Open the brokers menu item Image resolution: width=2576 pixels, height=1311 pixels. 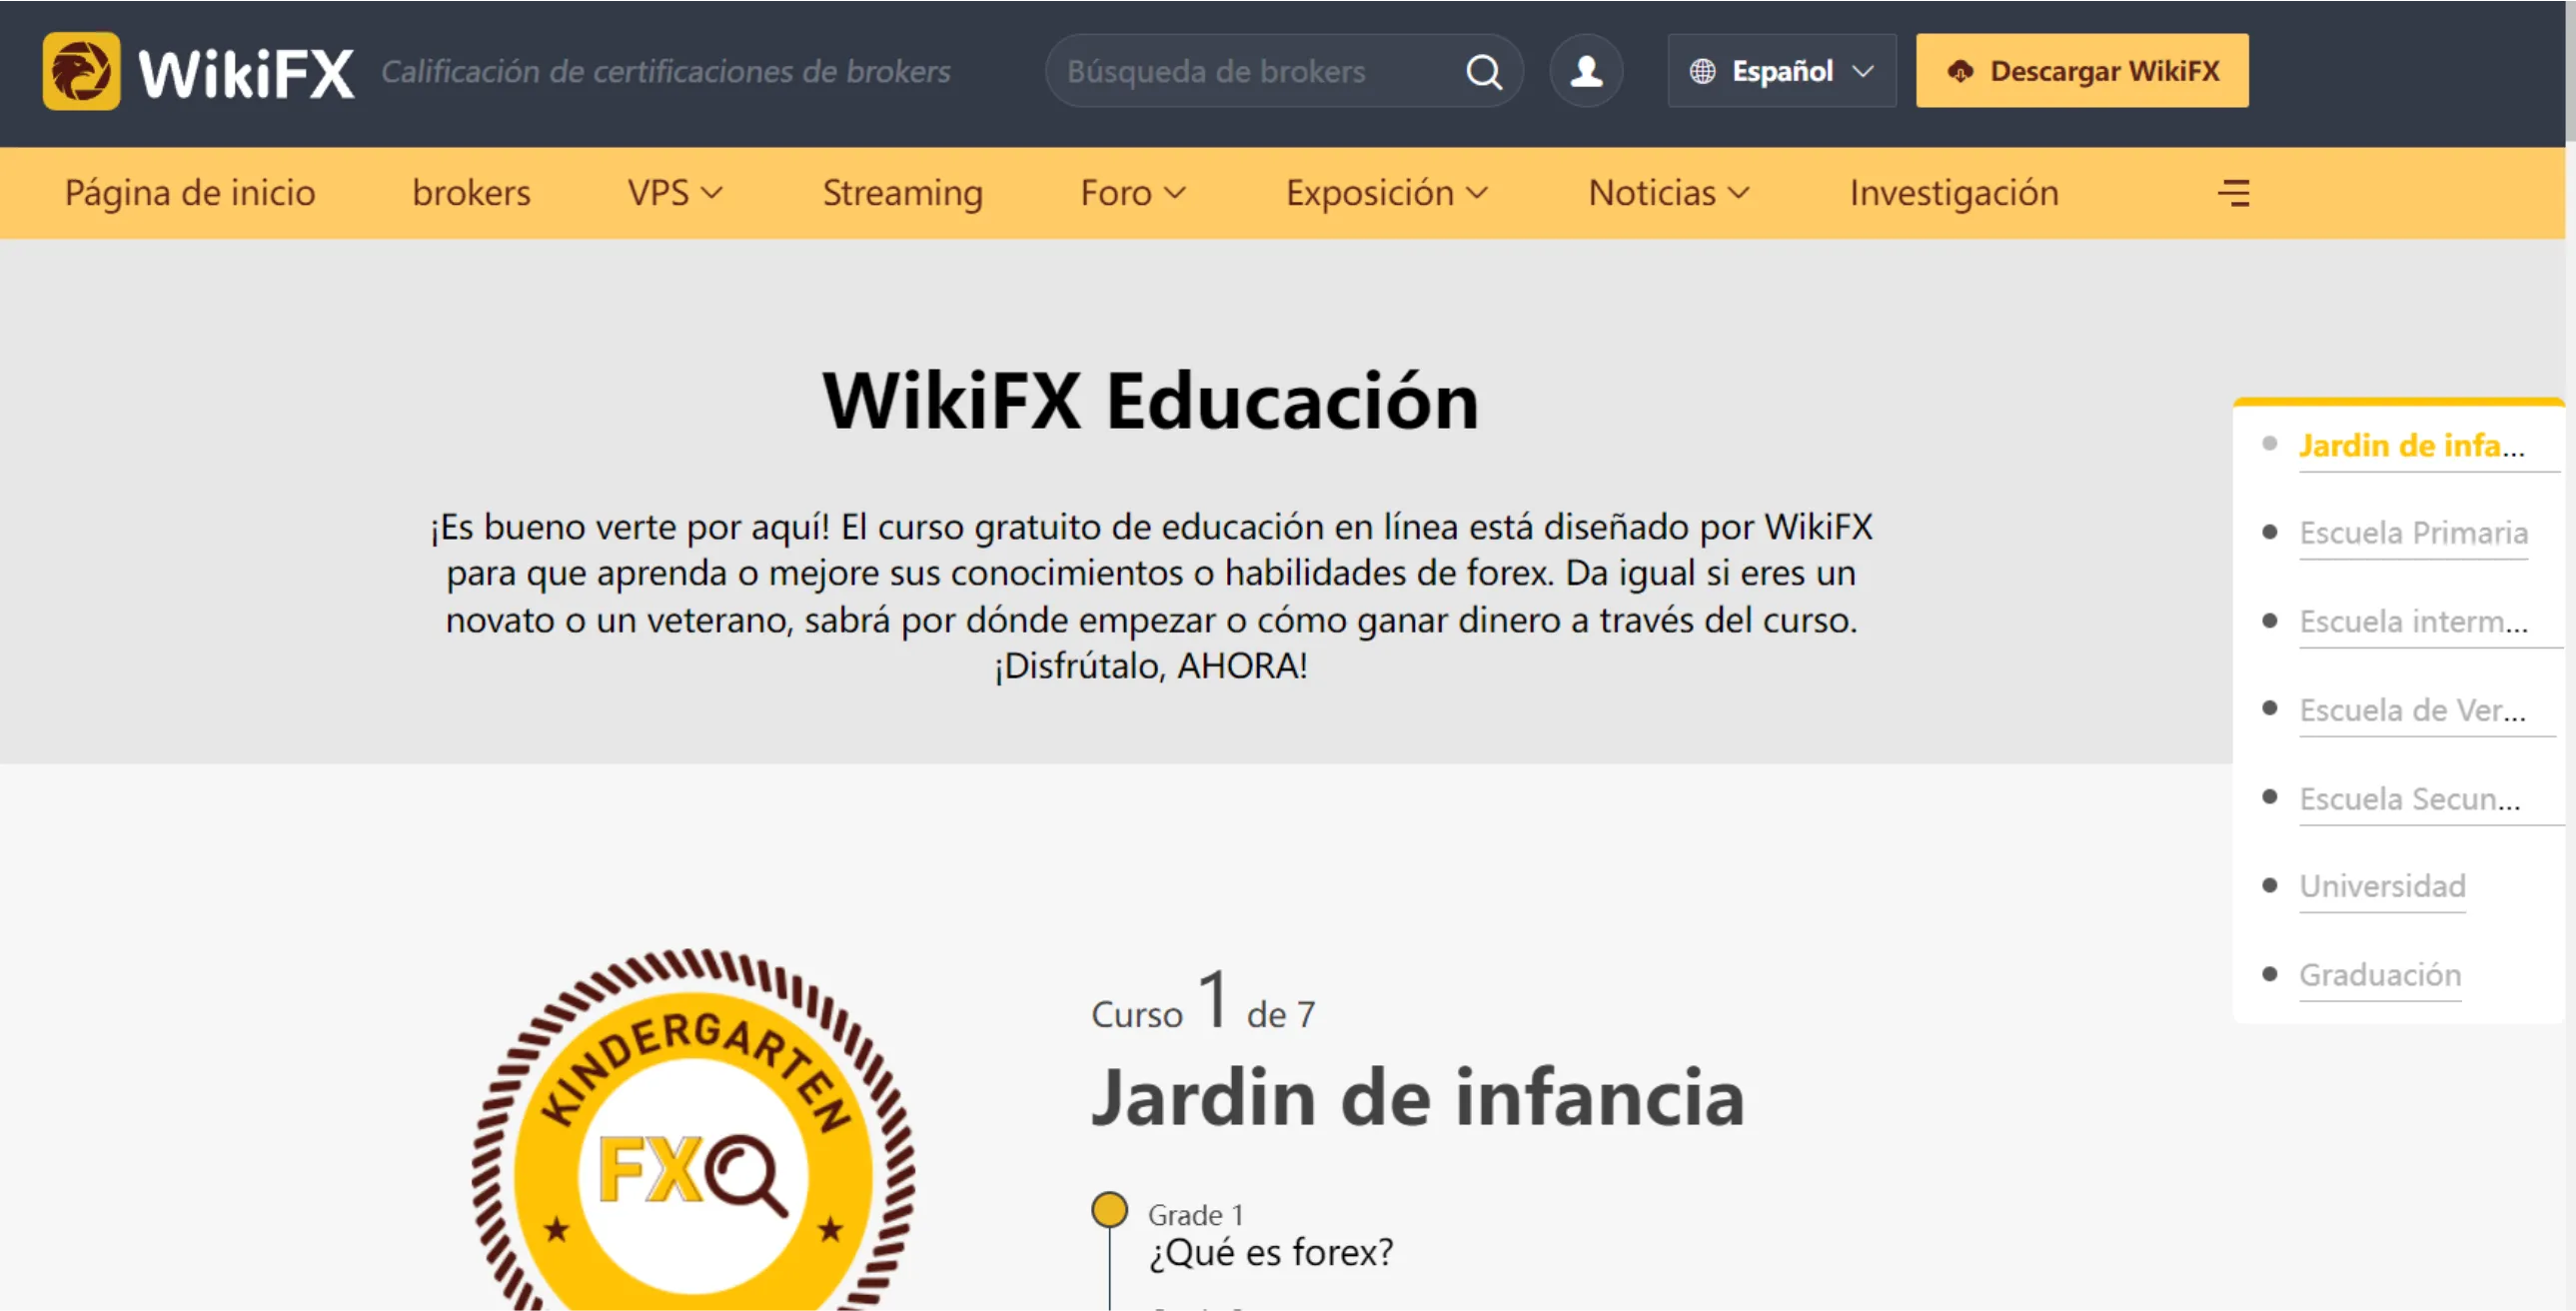pyautogui.click(x=471, y=193)
